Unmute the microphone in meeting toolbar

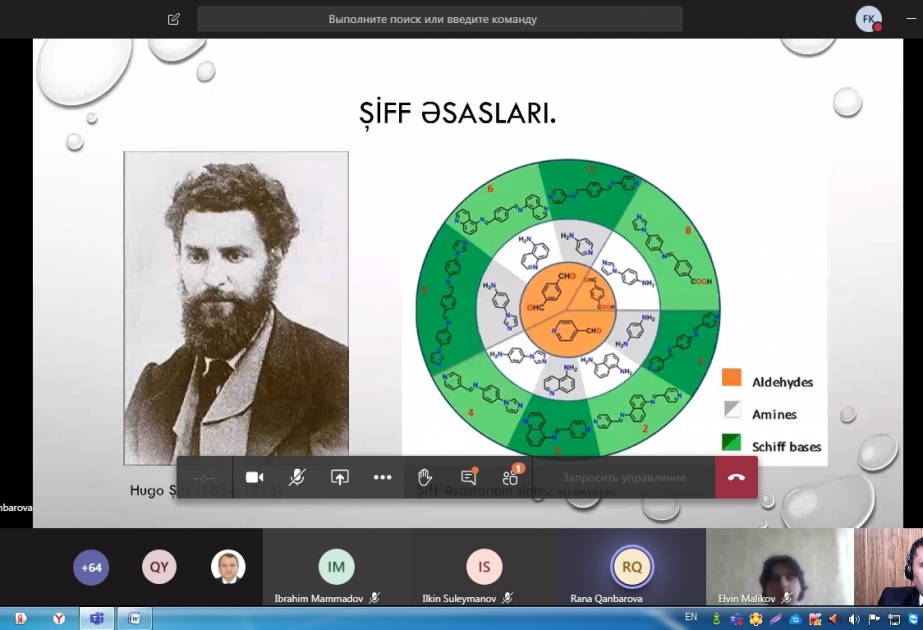[x=297, y=478]
